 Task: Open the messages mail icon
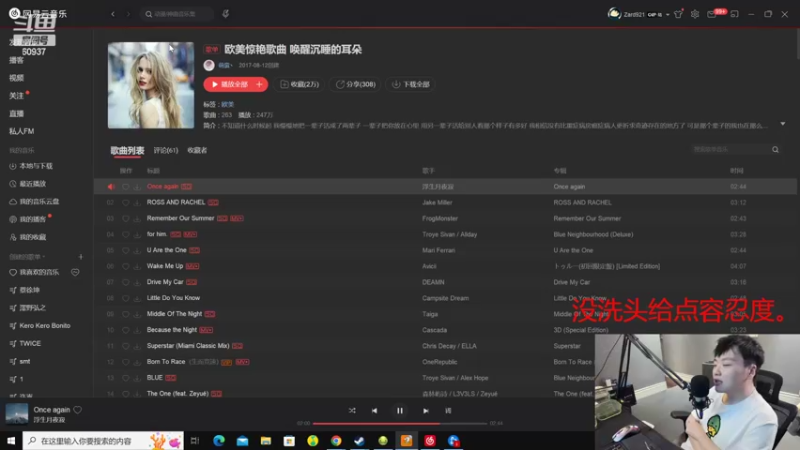pyautogui.click(x=711, y=14)
